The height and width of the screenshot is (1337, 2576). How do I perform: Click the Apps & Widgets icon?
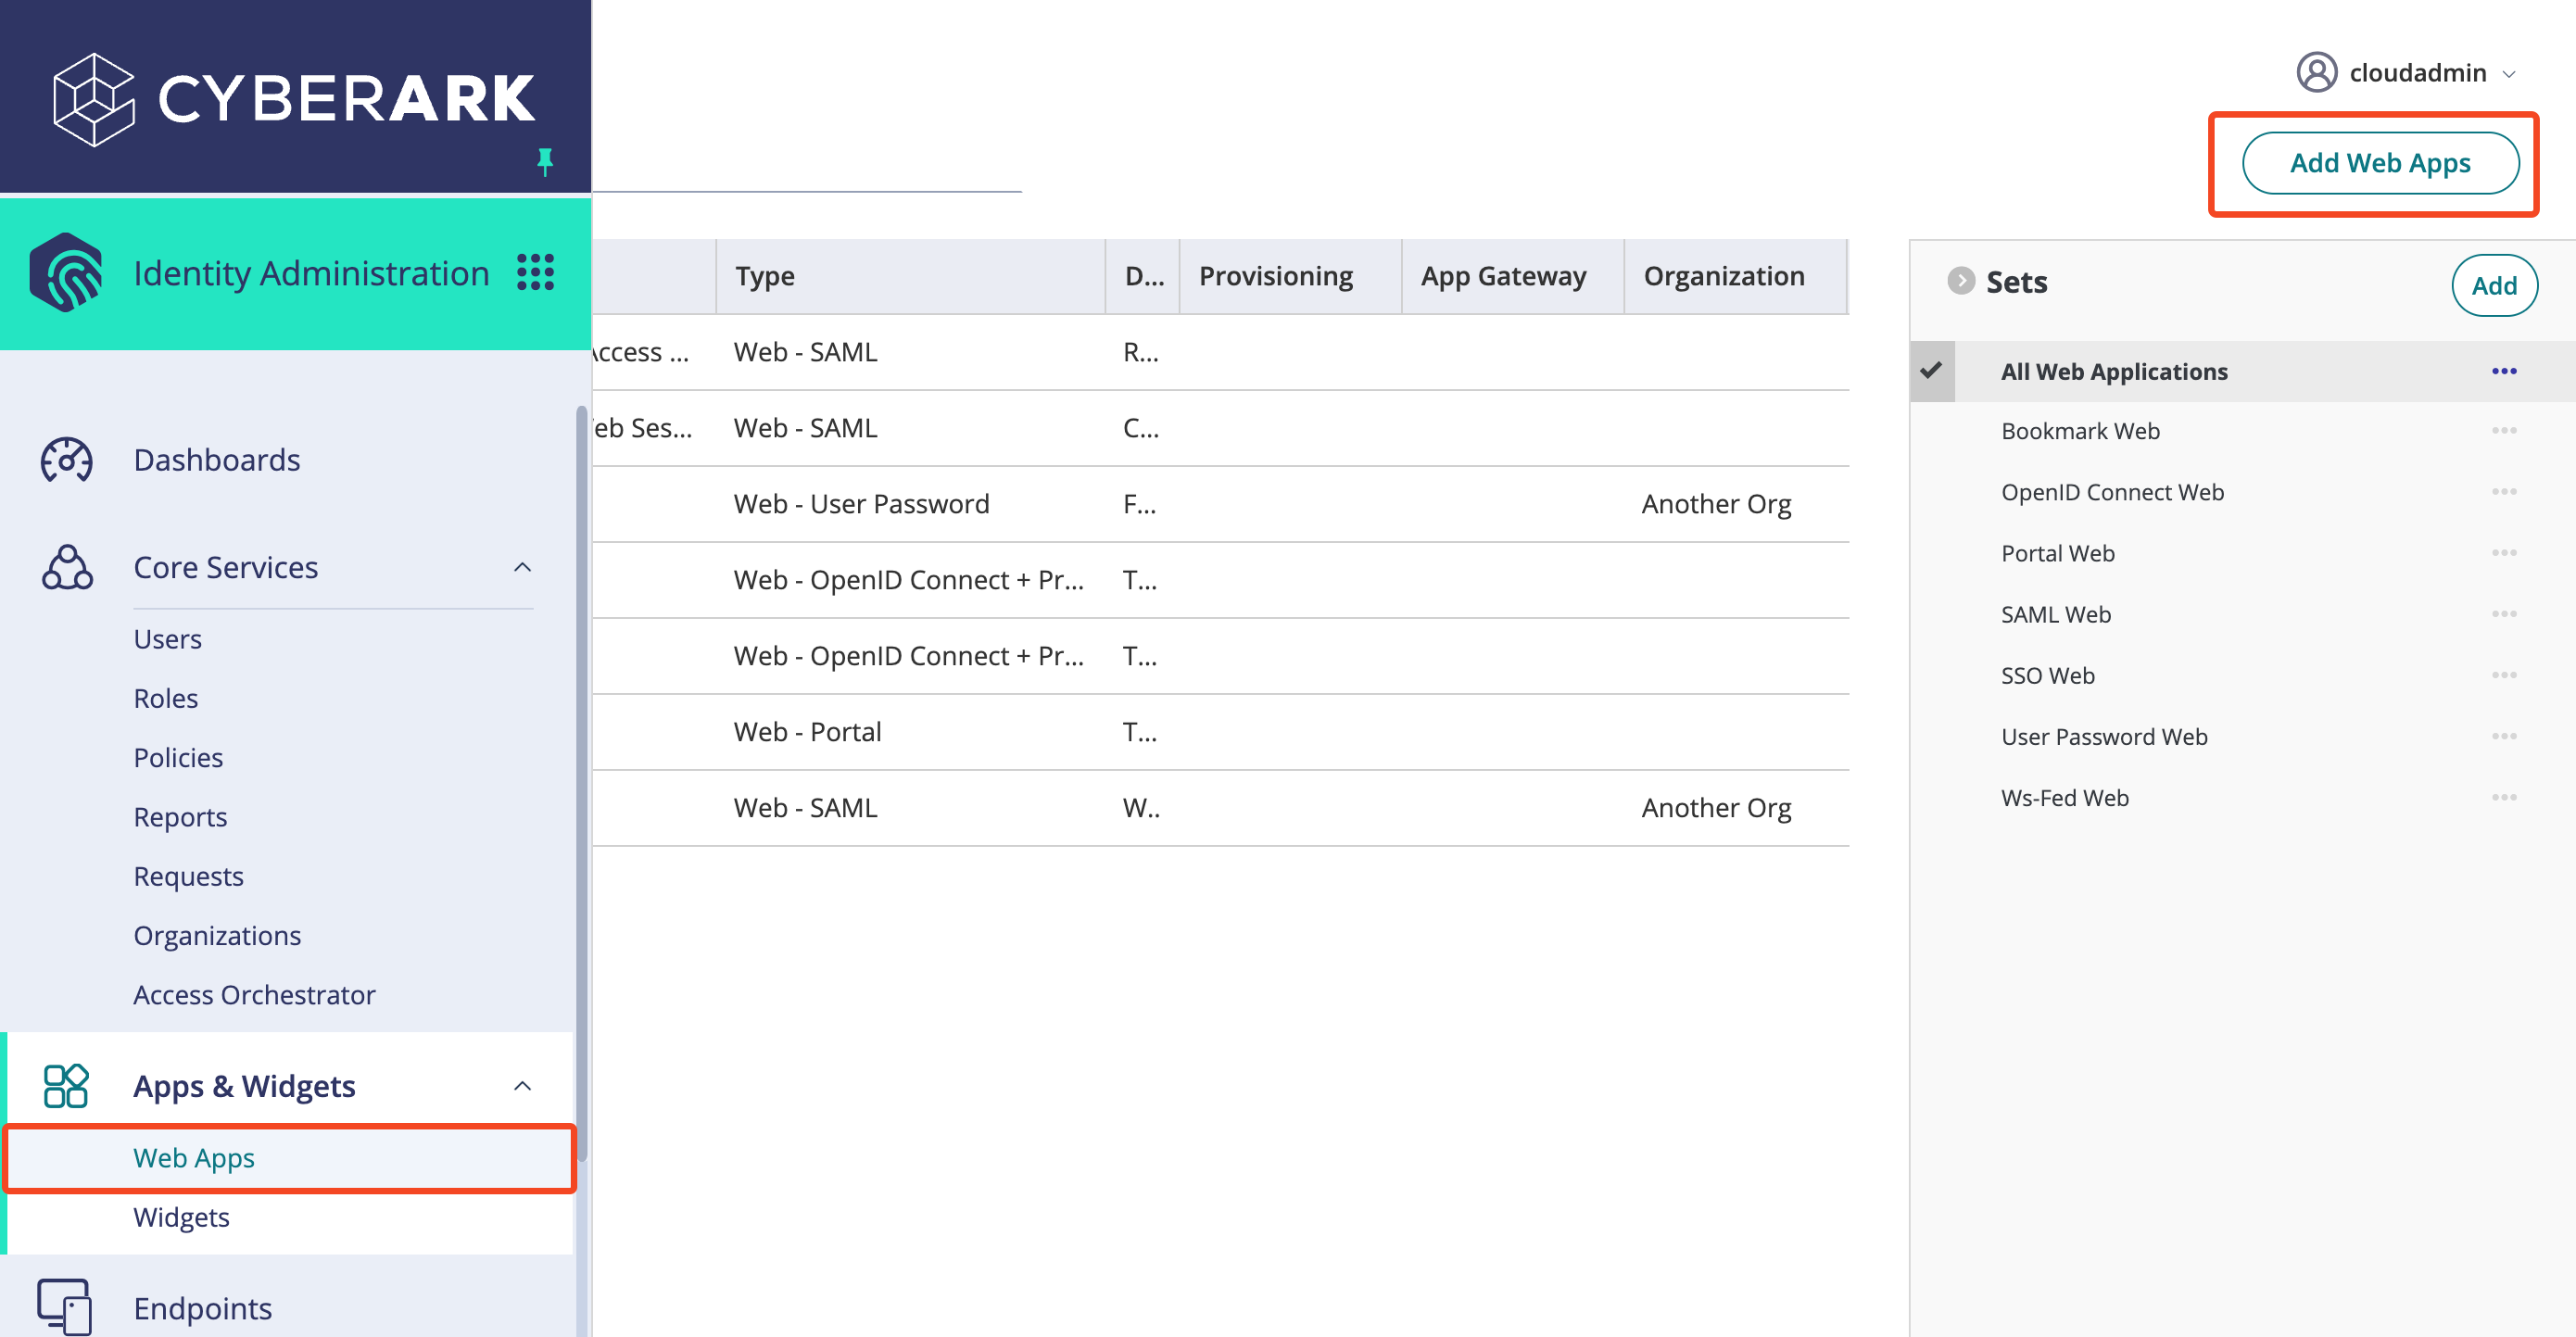pos(66,1085)
